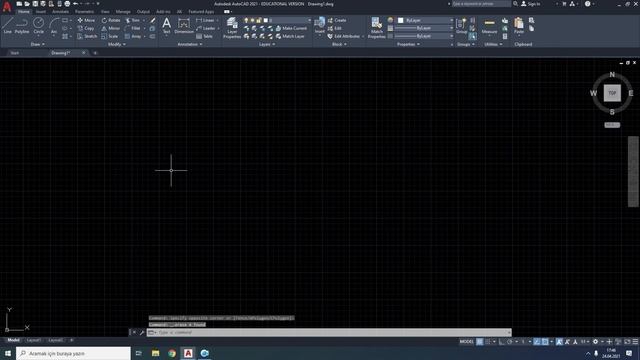640x360 pixels.
Task: Open the AutoCAD application menu button
Action: [x=7, y=6]
